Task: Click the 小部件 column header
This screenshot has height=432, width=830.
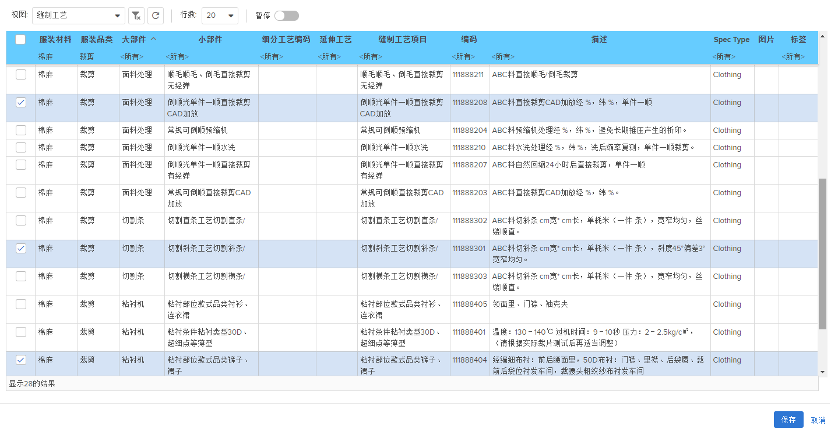Action: click(210, 39)
